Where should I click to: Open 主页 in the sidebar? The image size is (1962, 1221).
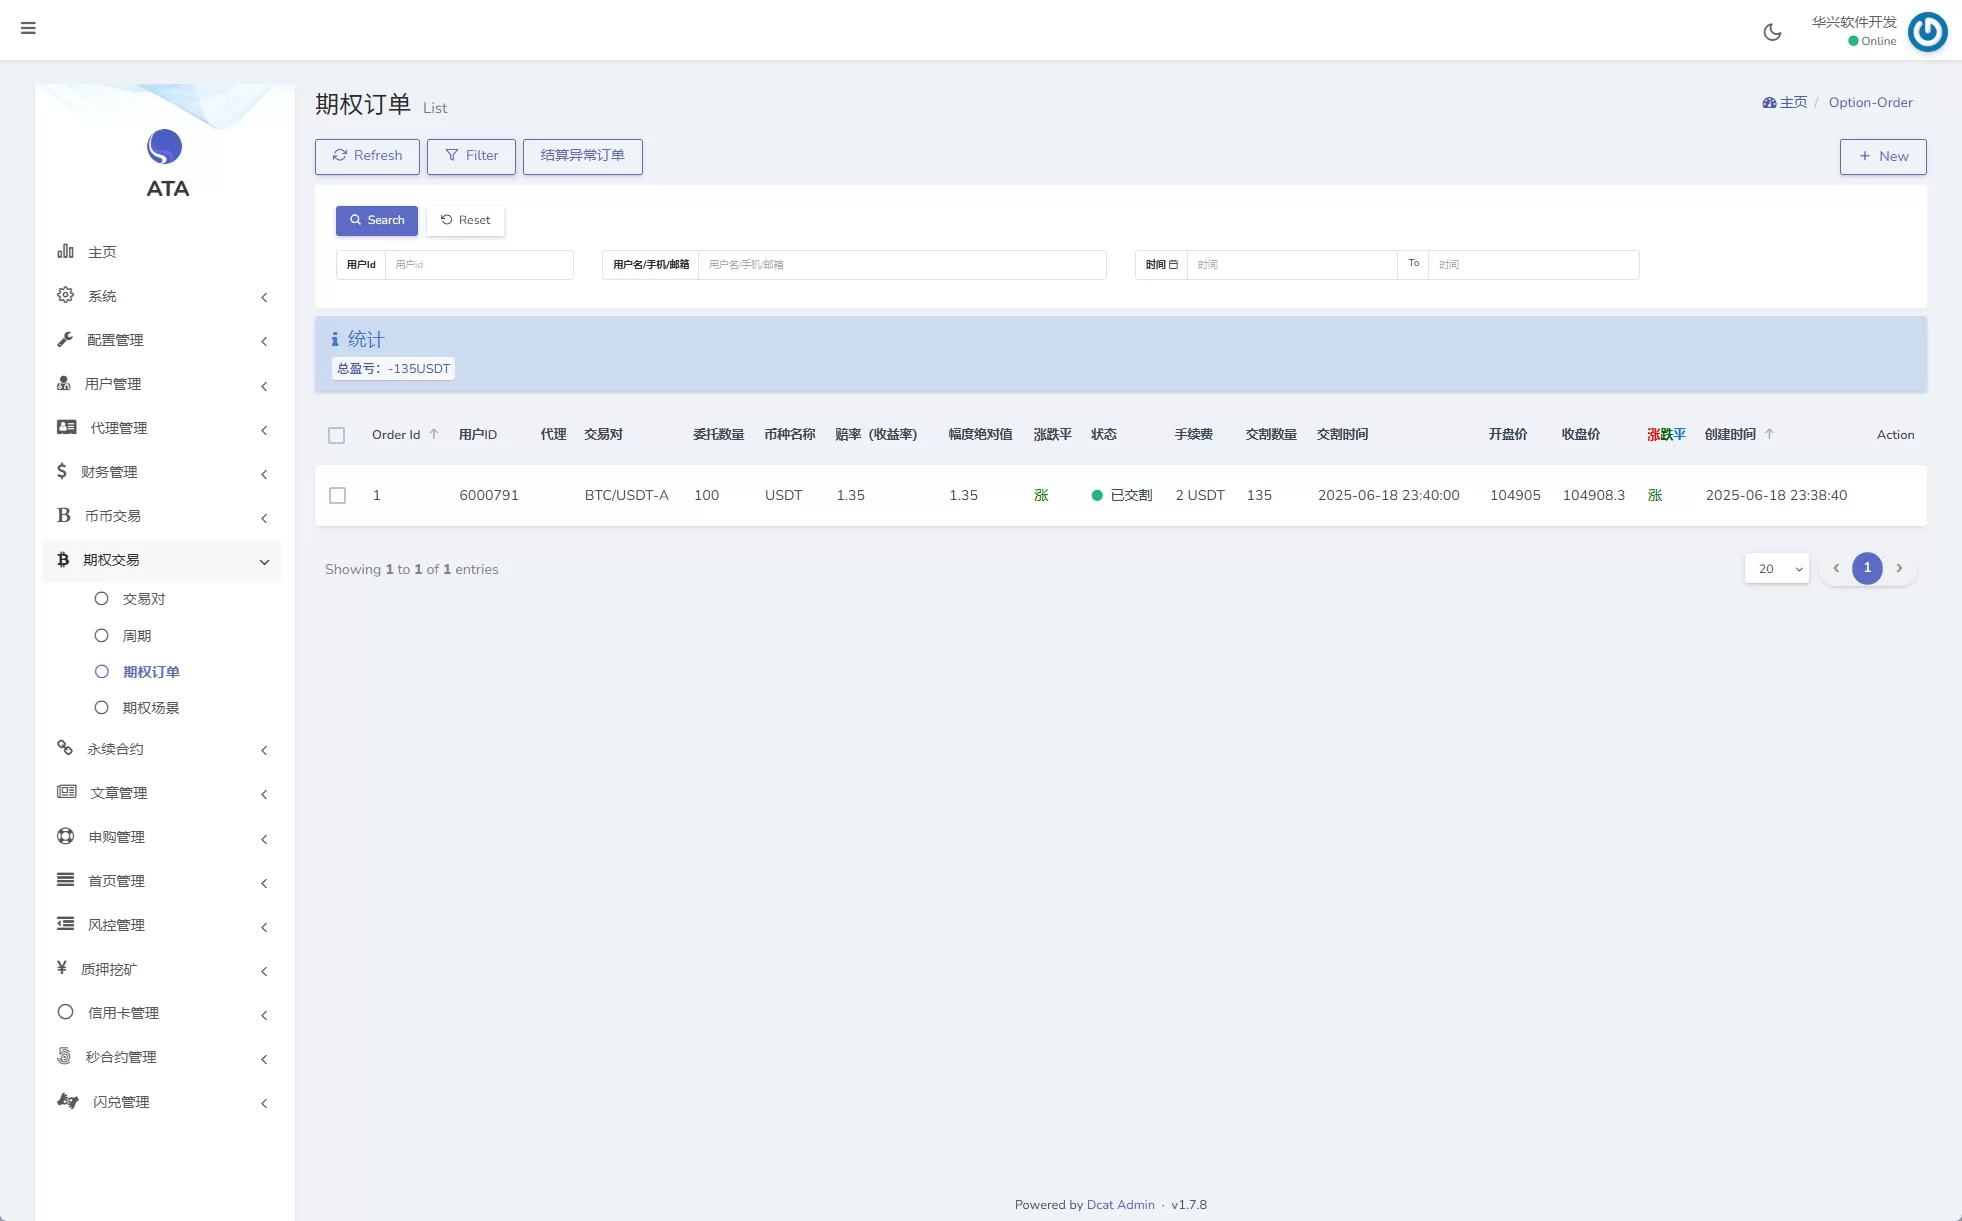[x=102, y=252]
